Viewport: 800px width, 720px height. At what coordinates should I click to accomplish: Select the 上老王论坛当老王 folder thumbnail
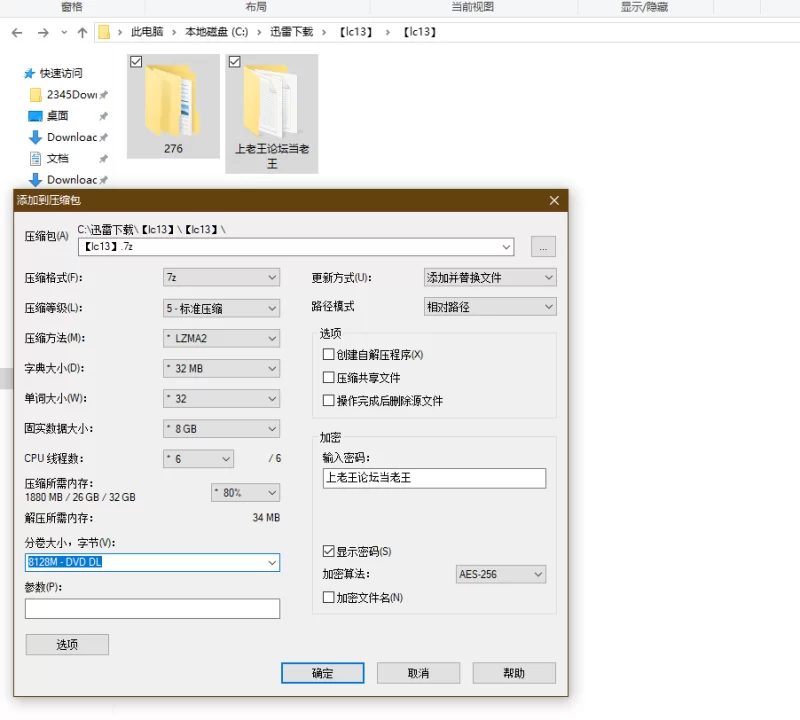[x=272, y=114]
